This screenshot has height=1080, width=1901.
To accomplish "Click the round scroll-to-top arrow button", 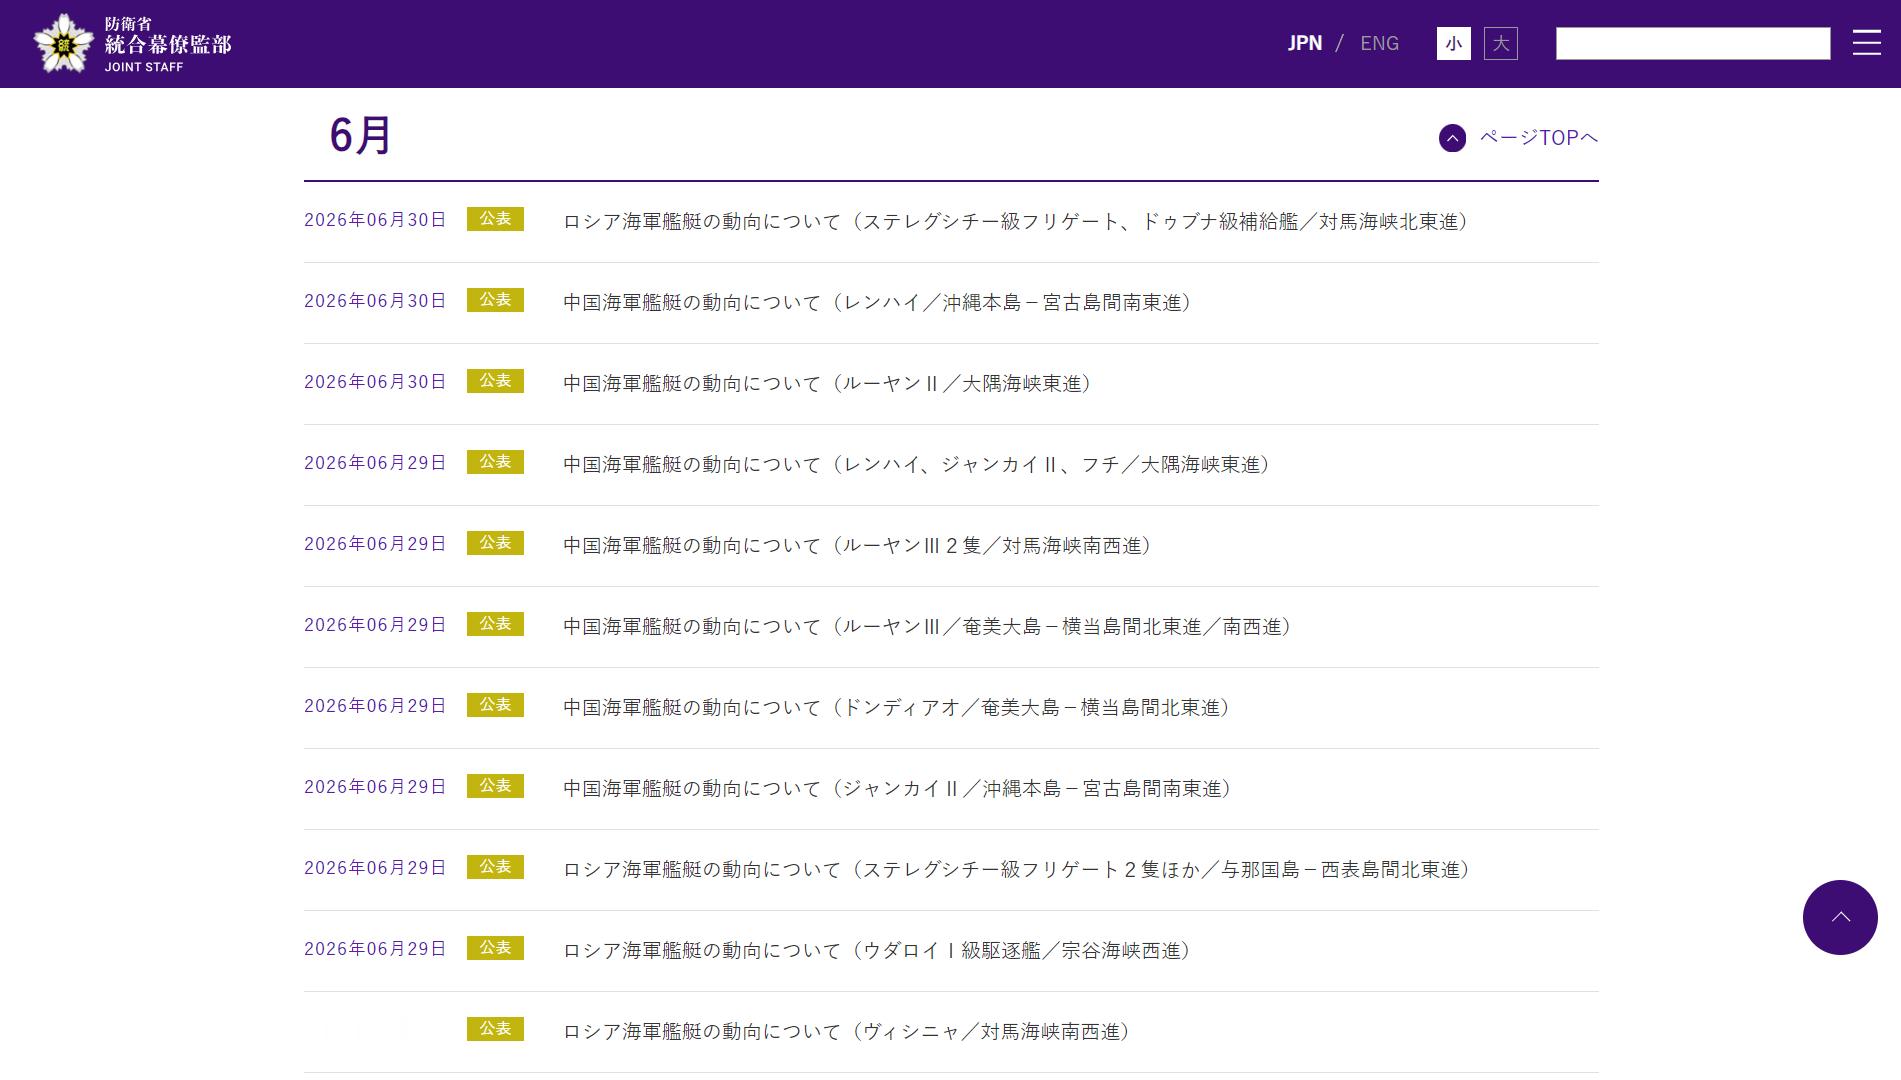I will (x=1840, y=917).
